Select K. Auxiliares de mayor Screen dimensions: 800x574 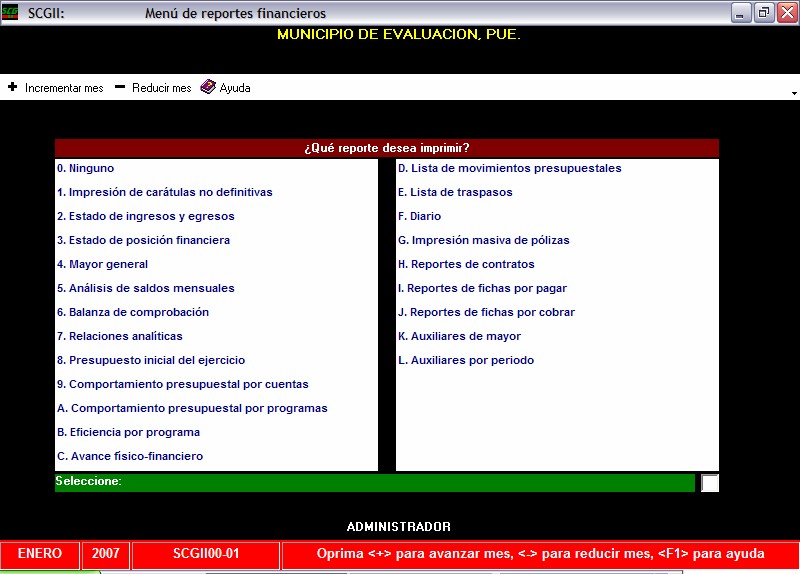pos(459,336)
